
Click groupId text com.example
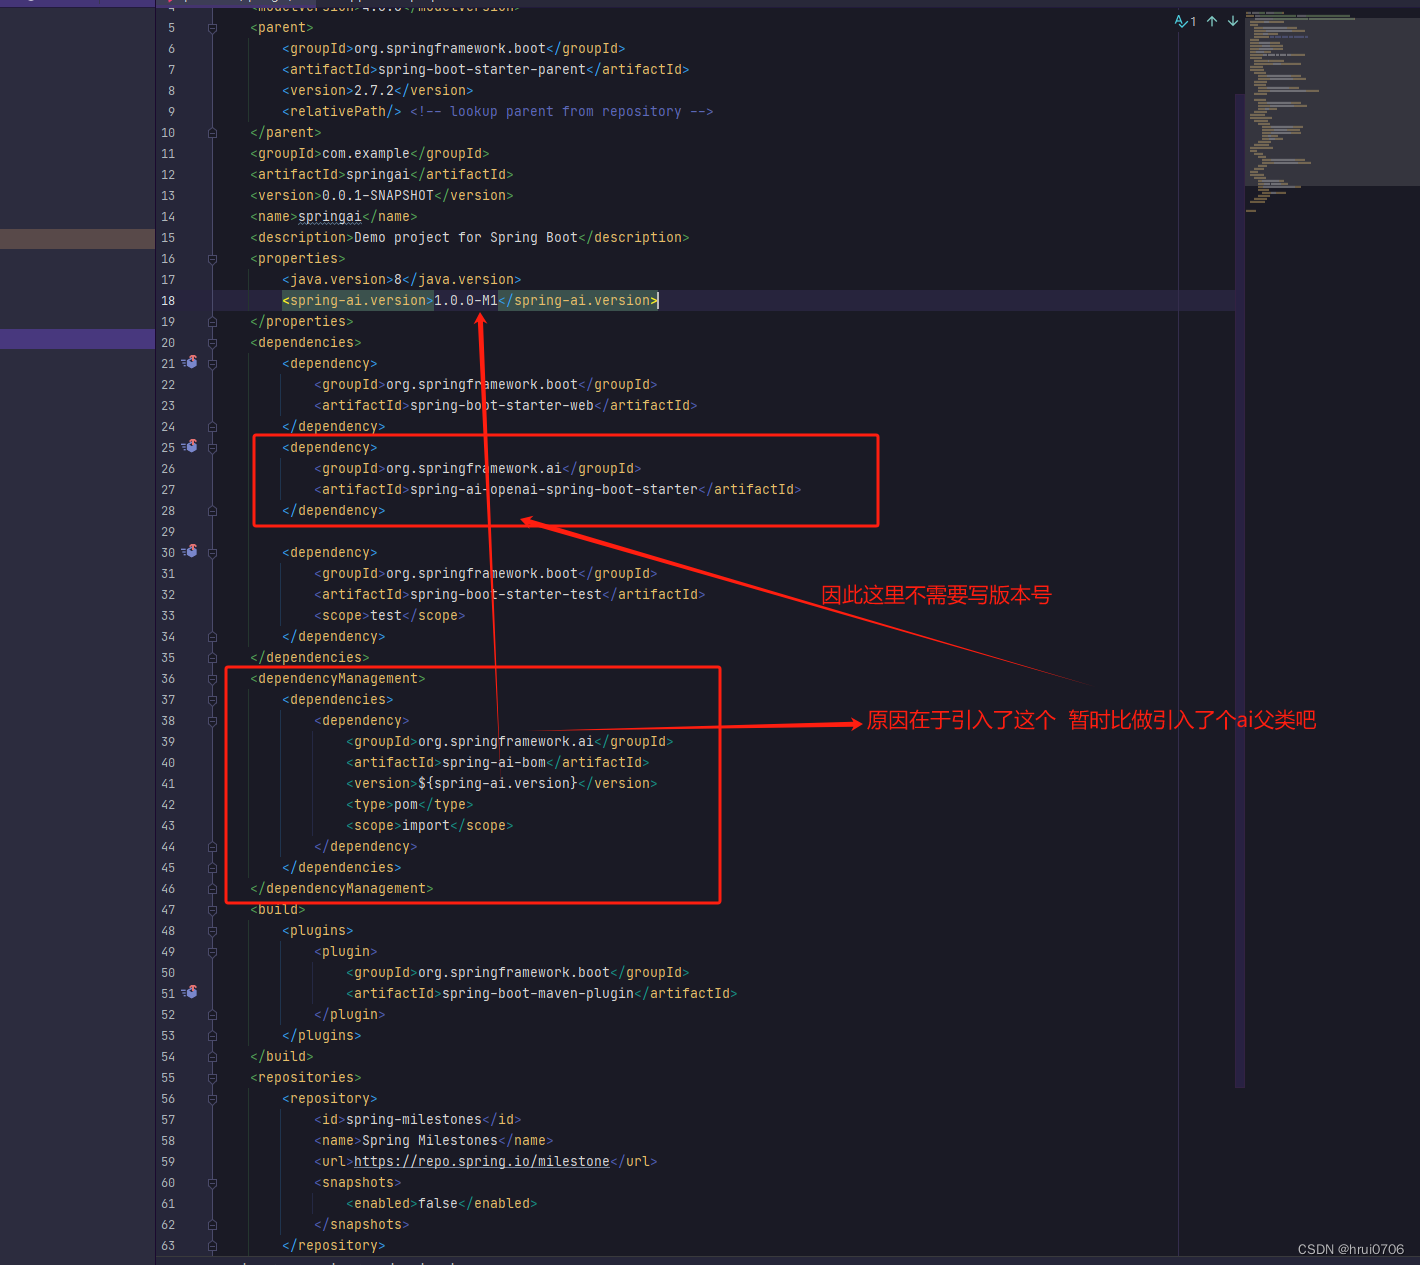pos(366,153)
